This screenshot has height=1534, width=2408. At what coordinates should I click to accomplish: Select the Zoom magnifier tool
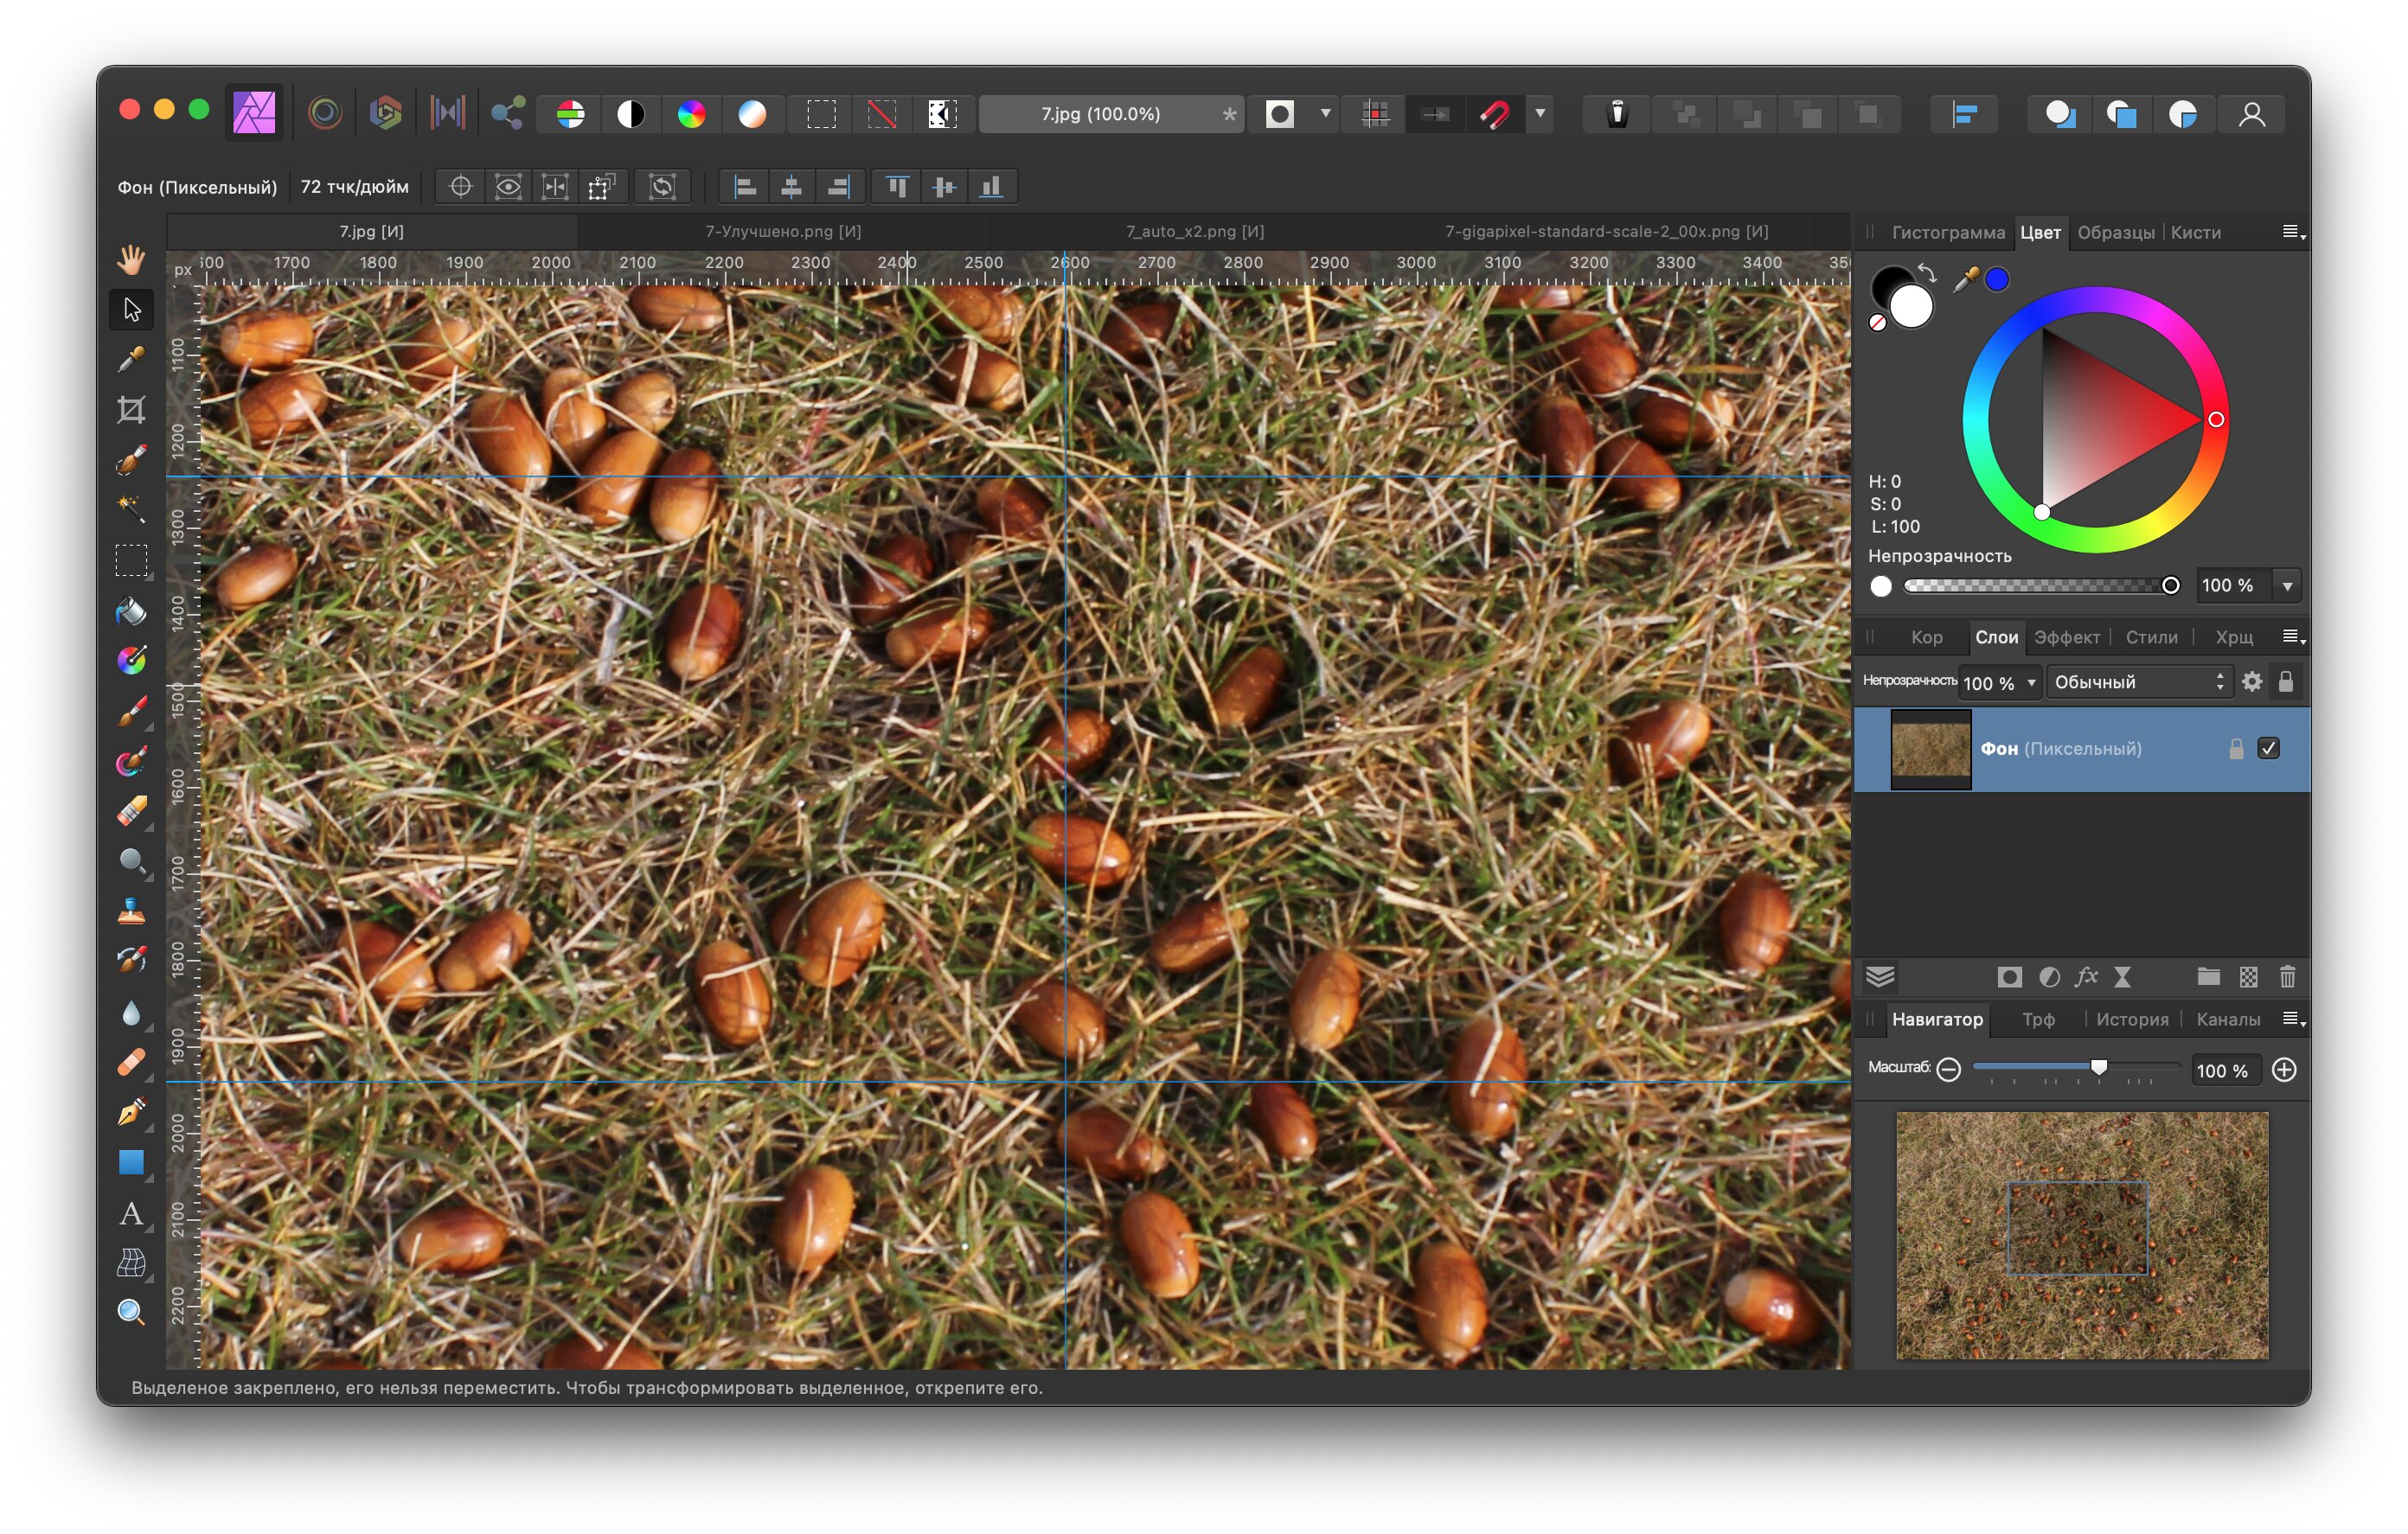pyautogui.click(x=131, y=1313)
